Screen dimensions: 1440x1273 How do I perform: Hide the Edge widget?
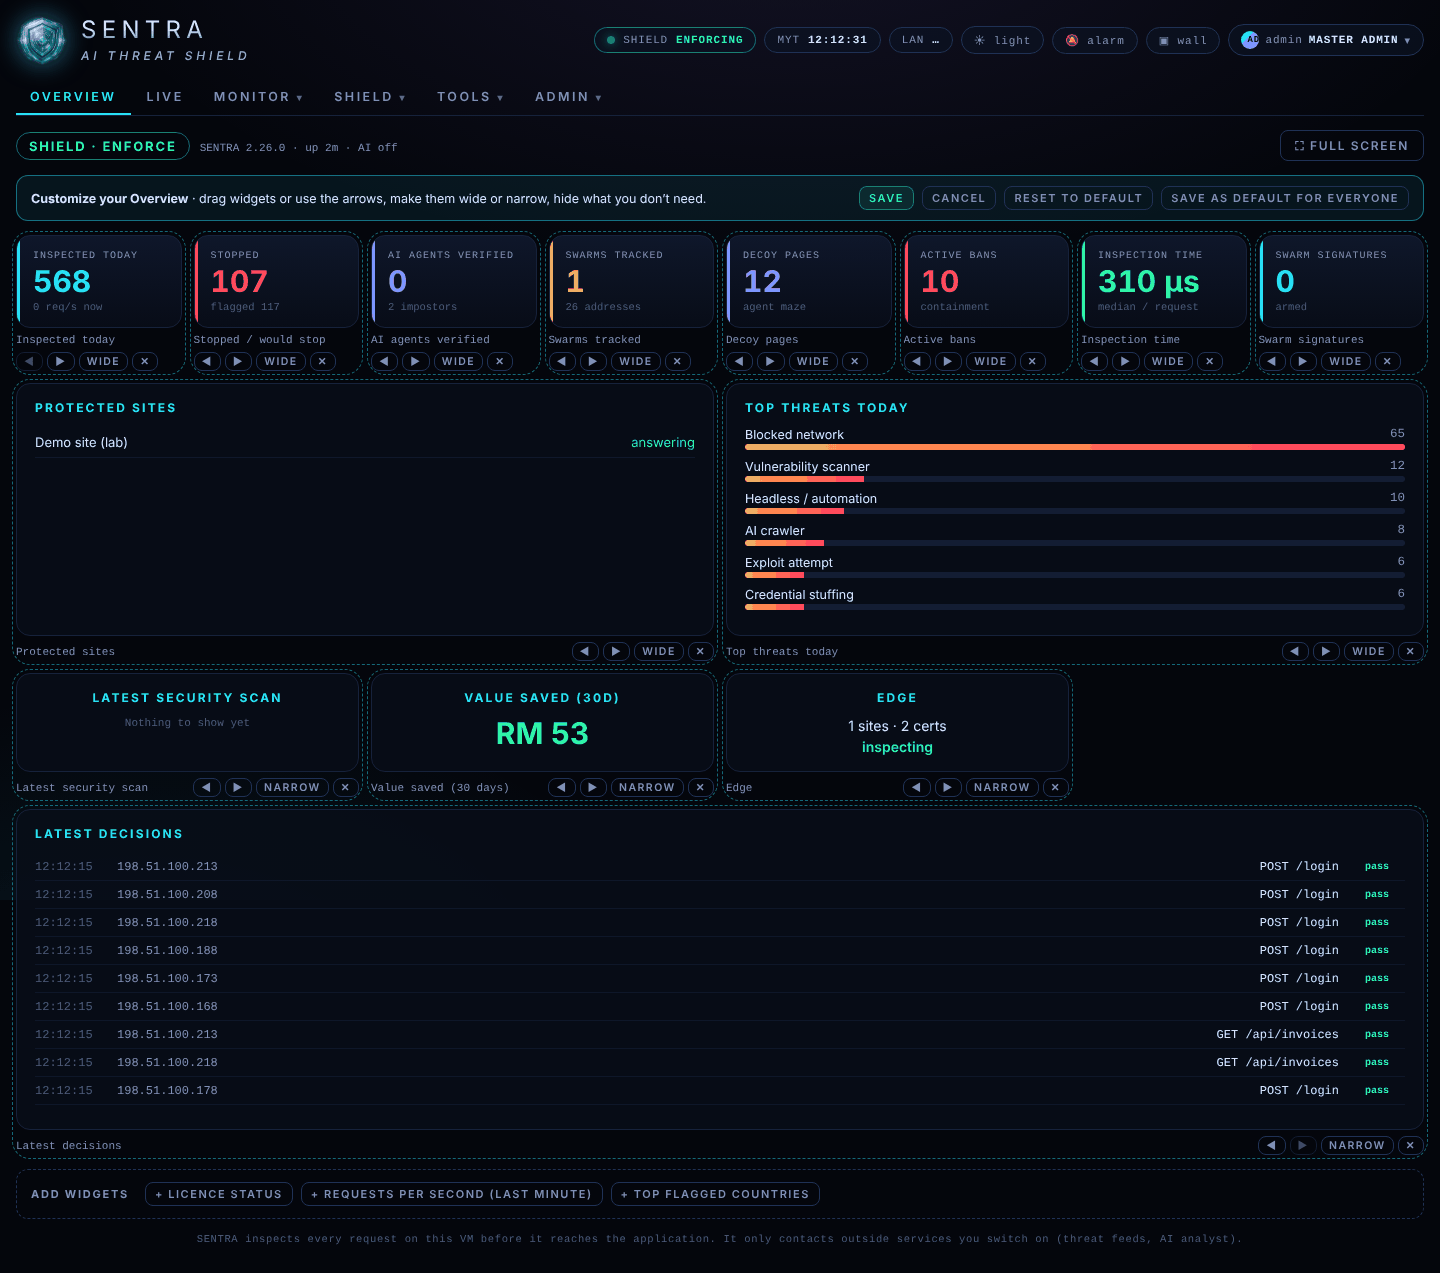coord(1055,787)
